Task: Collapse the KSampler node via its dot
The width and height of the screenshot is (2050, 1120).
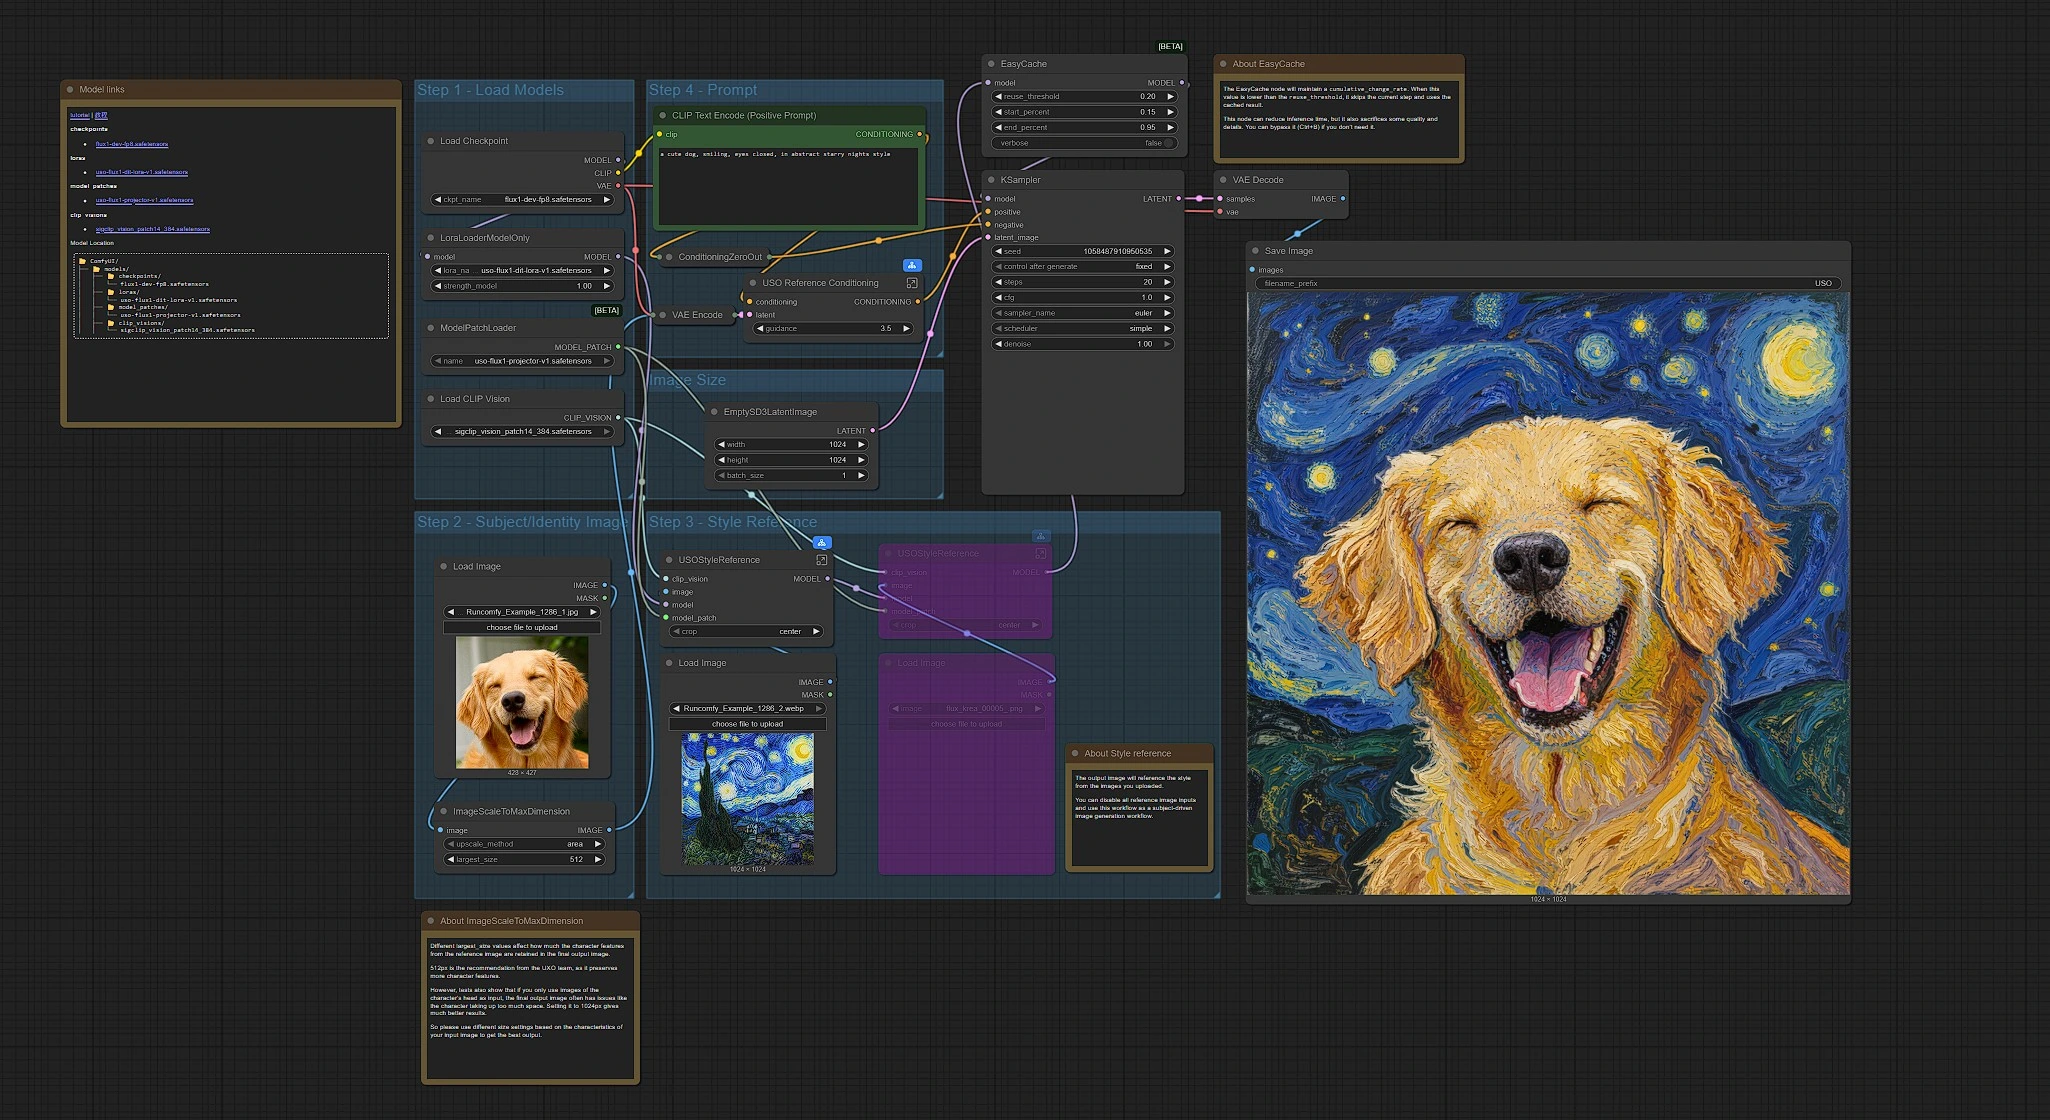Action: point(992,180)
